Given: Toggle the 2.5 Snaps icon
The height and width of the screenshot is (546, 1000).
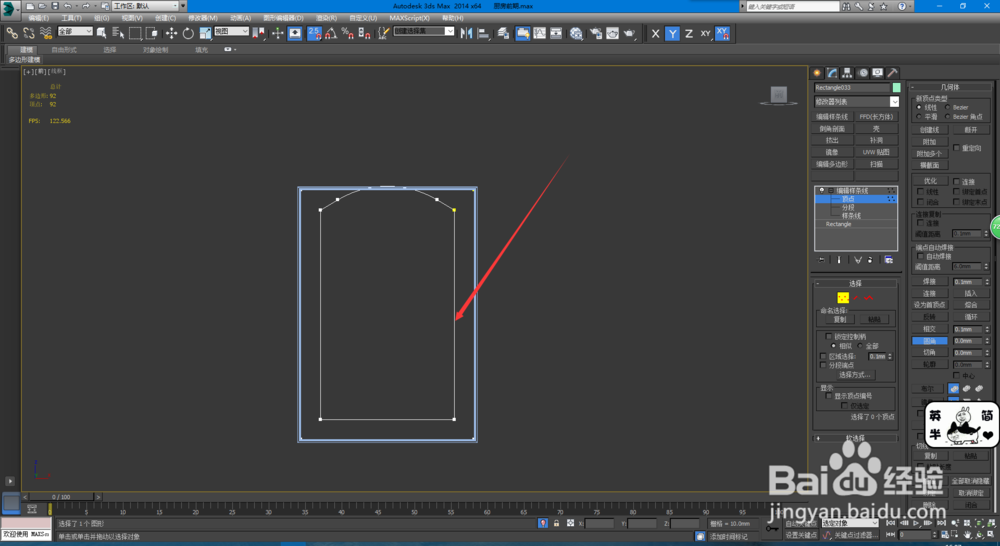Looking at the screenshot, I should coord(314,33).
